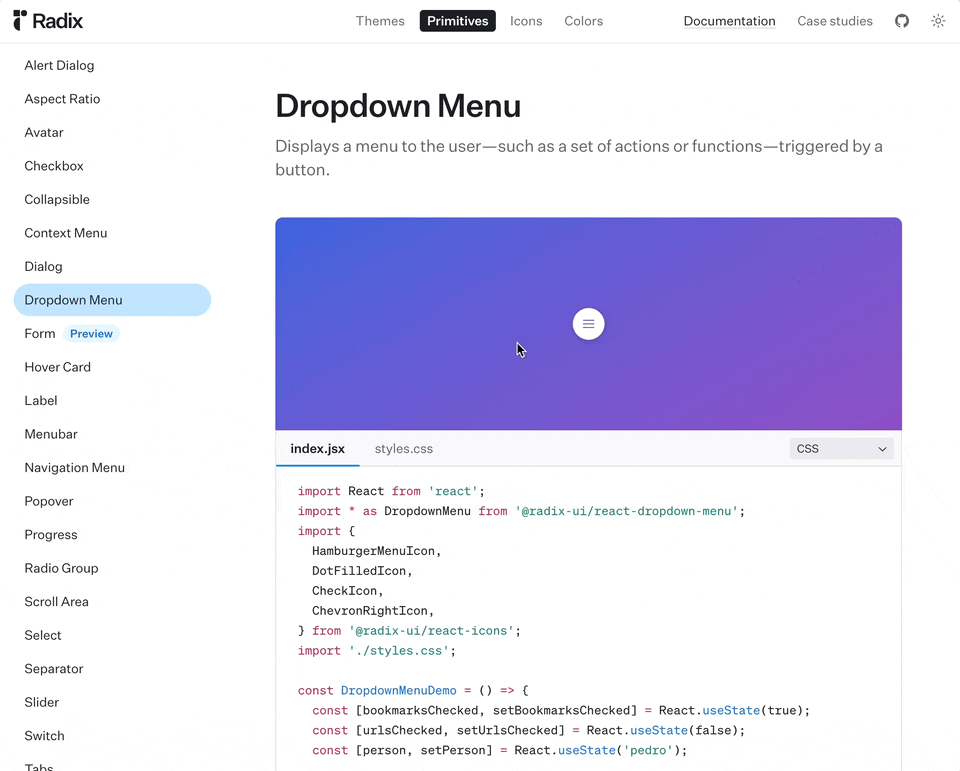960x771 pixels.
Task: Open the Documentation link
Action: pos(729,21)
